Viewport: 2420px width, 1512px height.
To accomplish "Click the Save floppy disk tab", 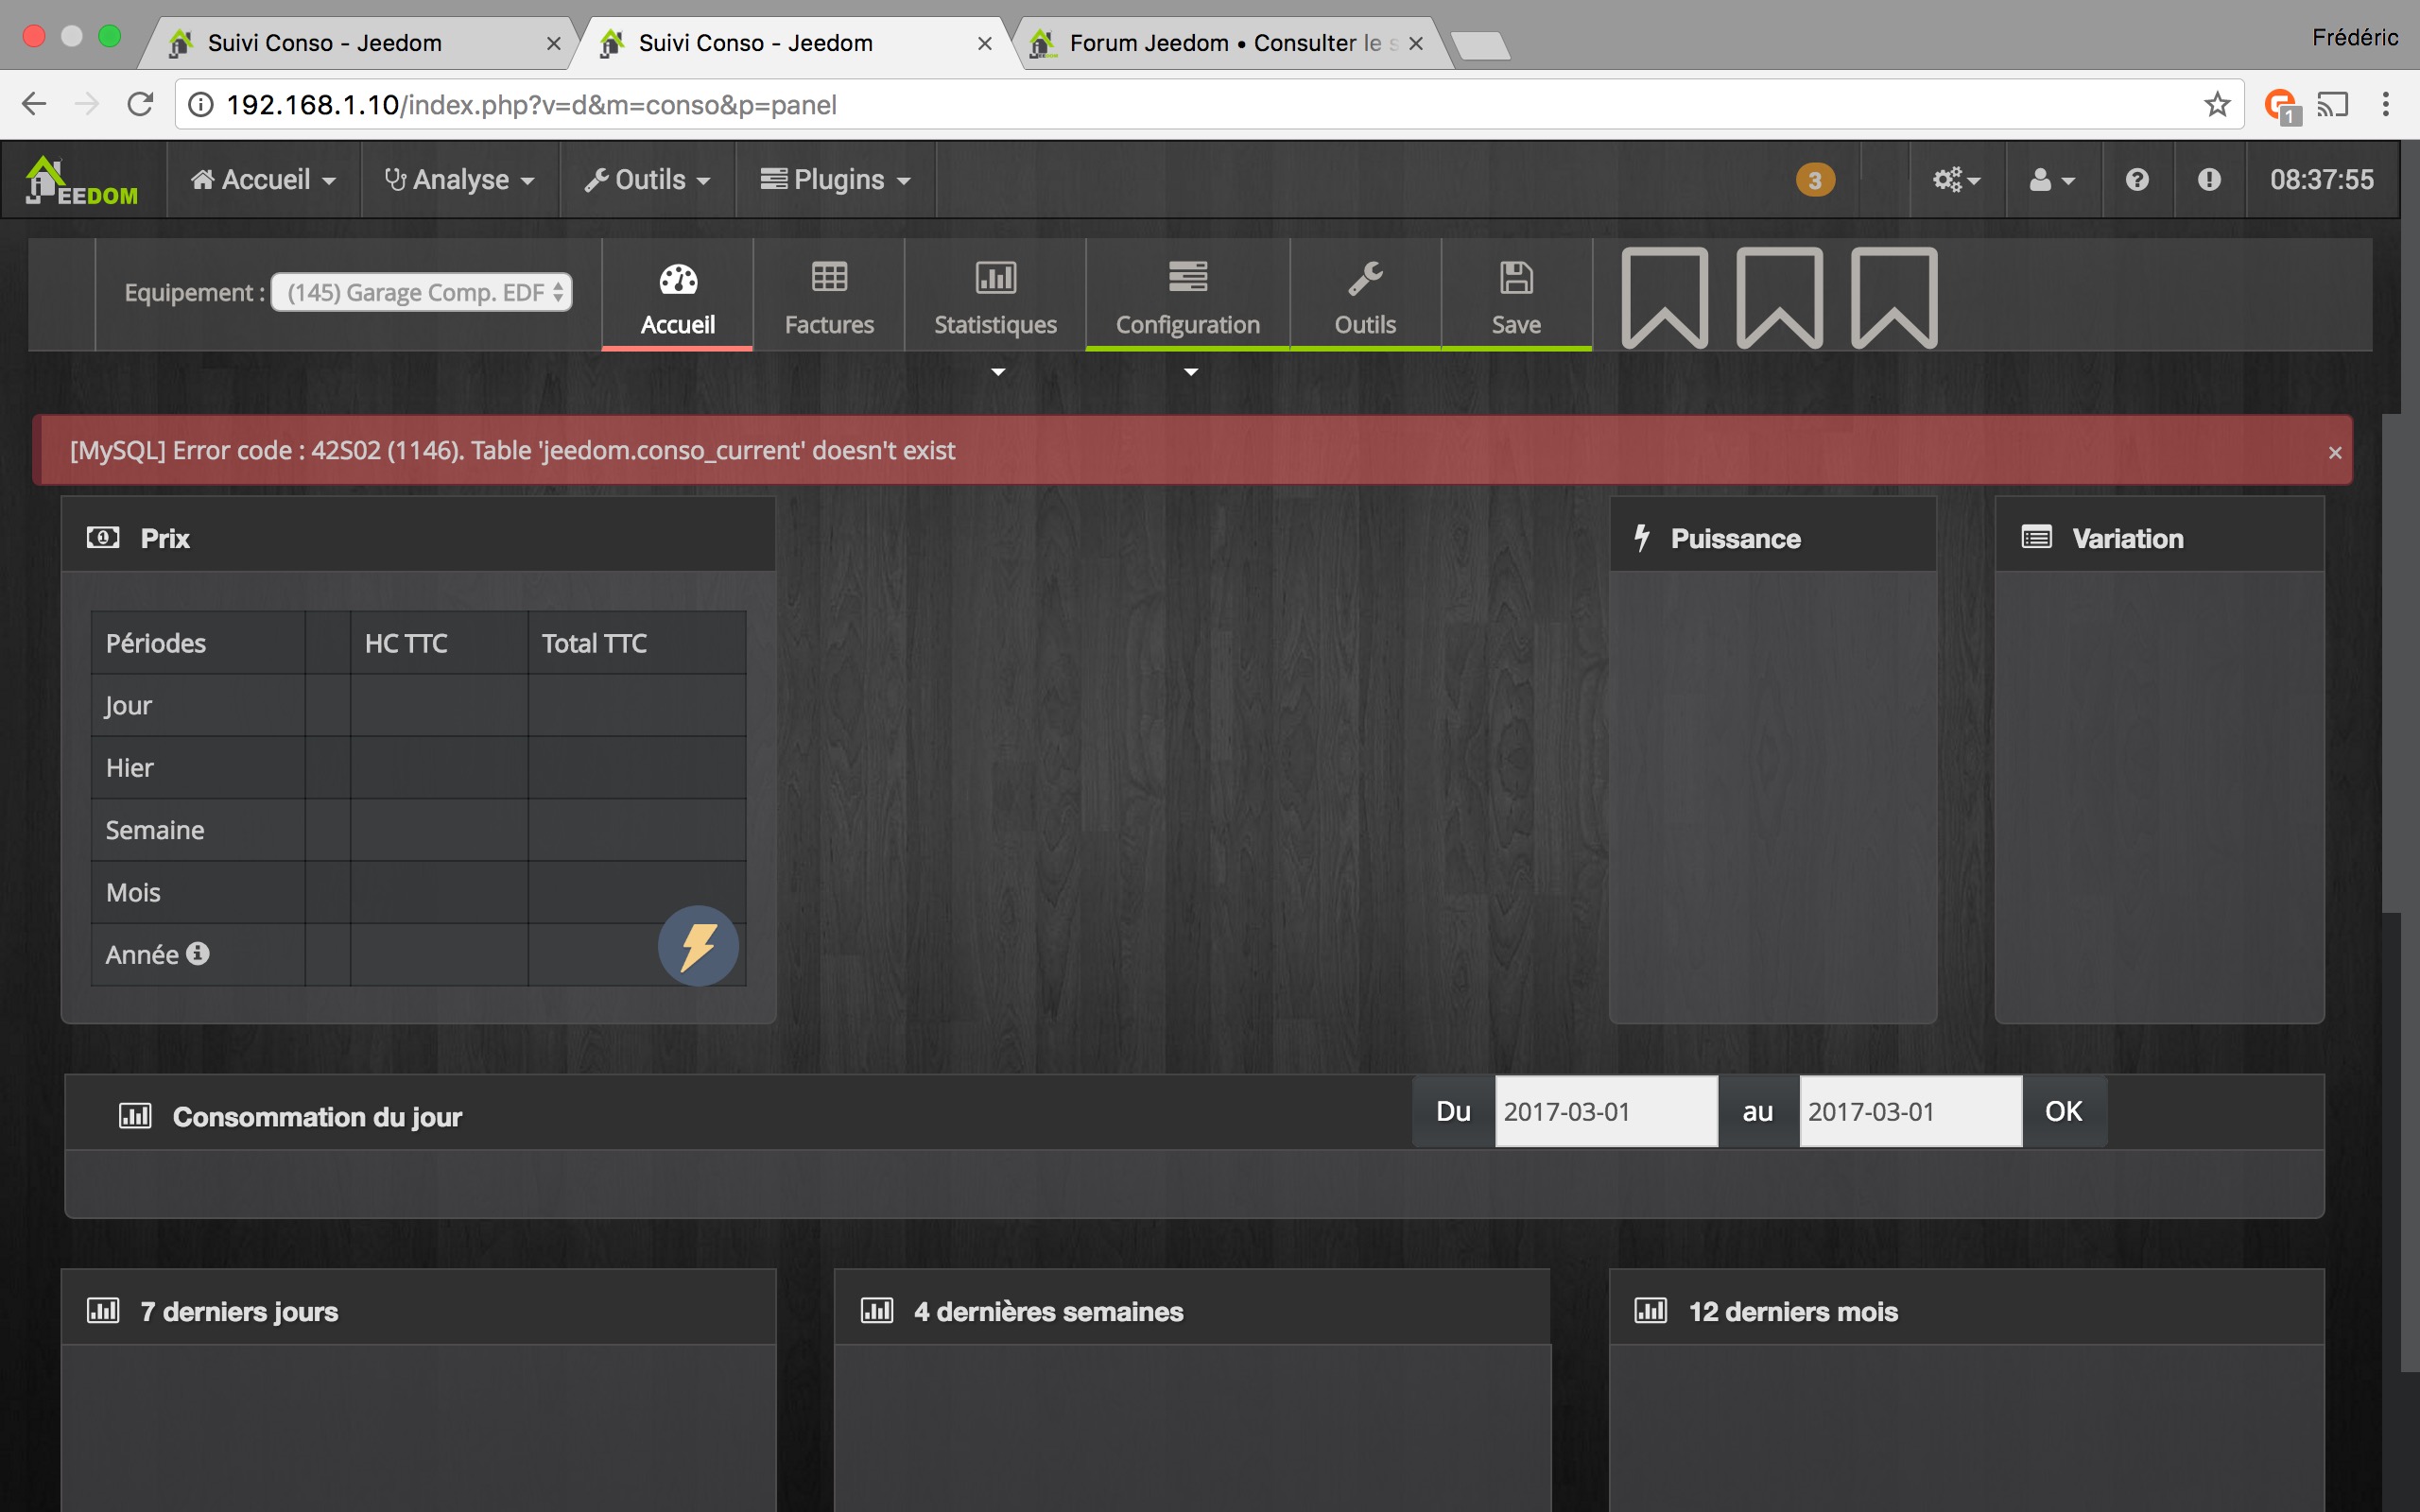I will 1516,296.
